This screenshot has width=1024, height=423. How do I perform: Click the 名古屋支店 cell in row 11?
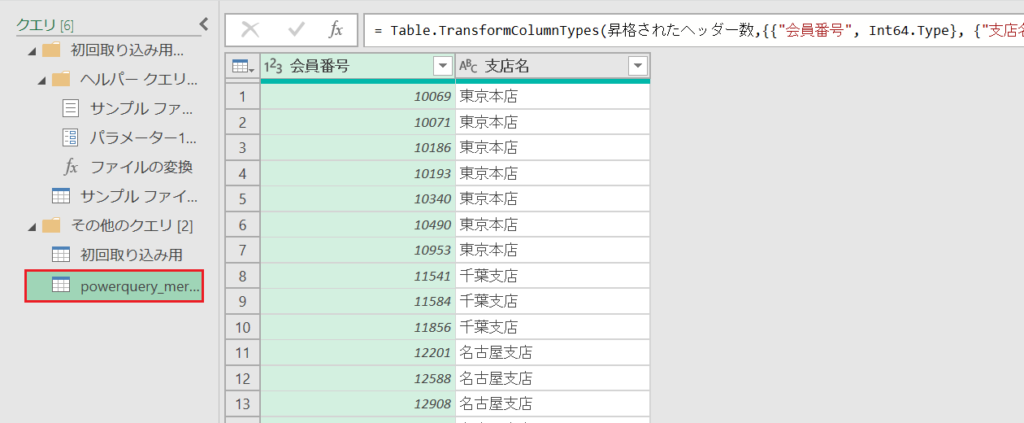coord(552,353)
